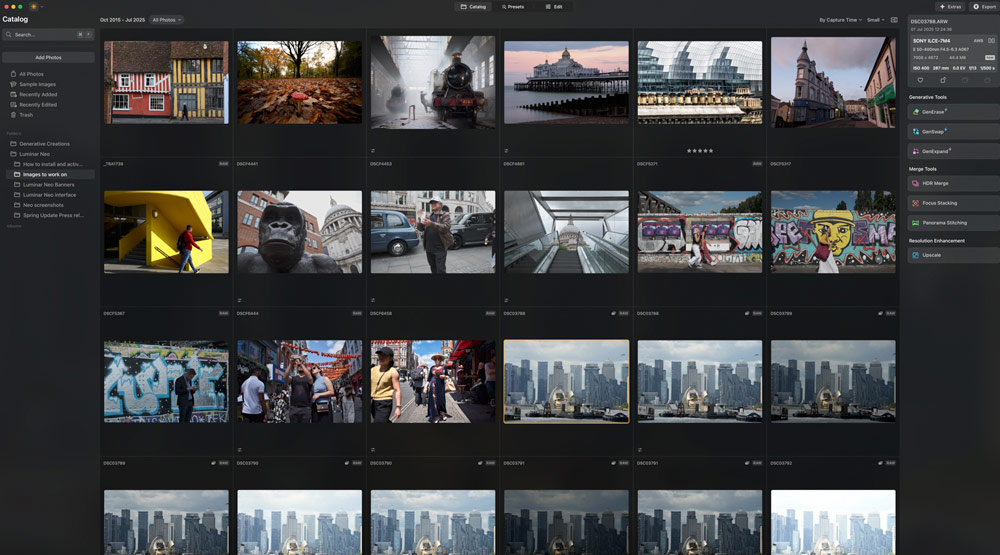Launch the GenExpand tool
Screen dimensions: 1000x555
[x=953, y=151]
